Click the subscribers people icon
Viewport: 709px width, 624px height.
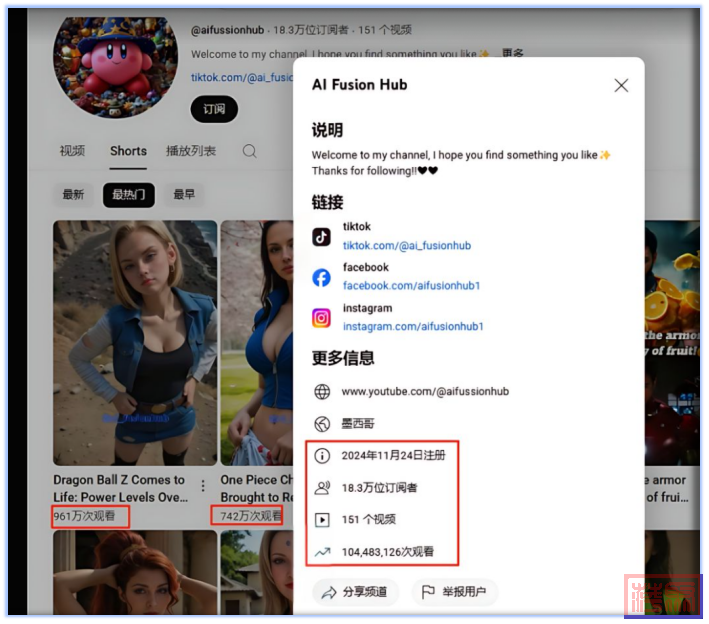[x=322, y=488]
